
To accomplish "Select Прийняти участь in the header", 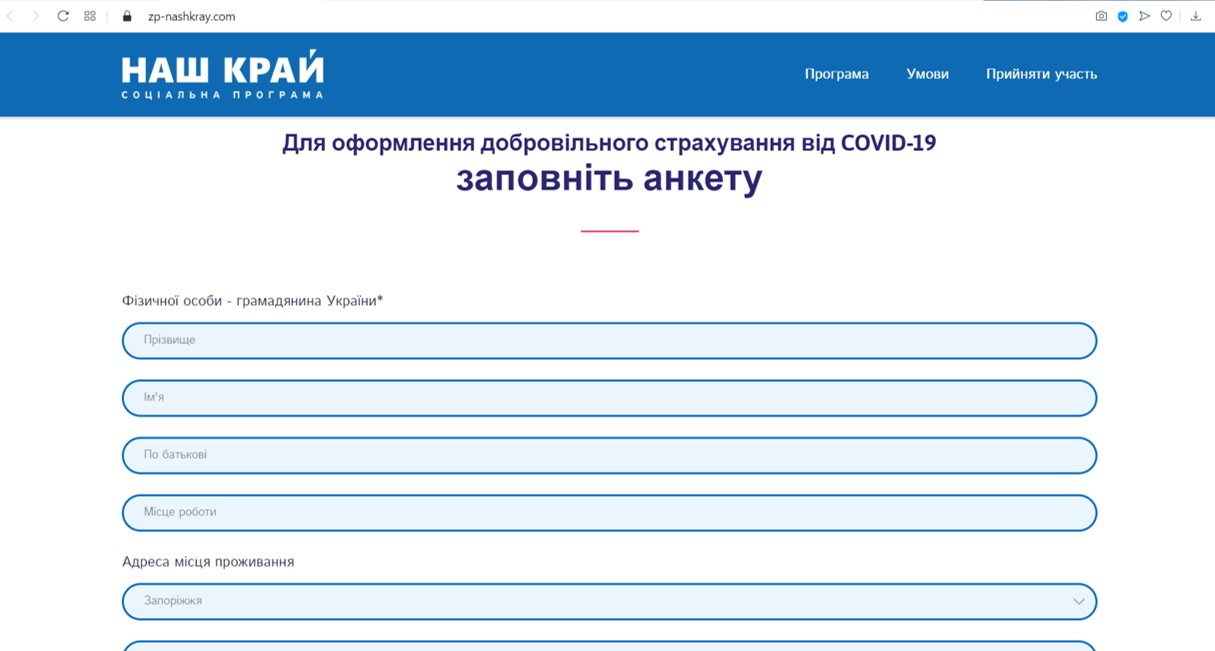I will 1041,74.
